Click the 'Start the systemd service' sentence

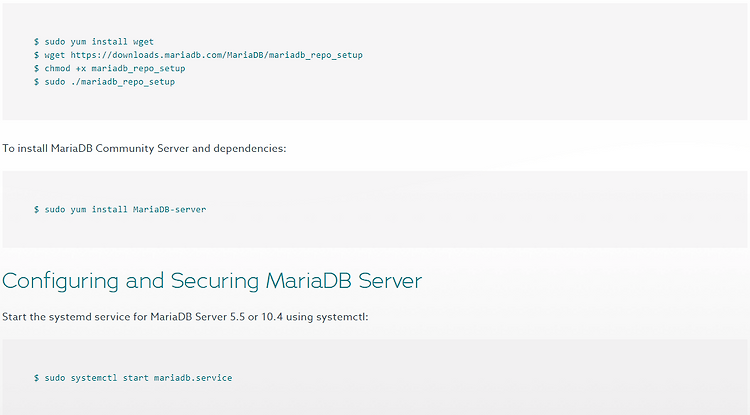(x=185, y=317)
